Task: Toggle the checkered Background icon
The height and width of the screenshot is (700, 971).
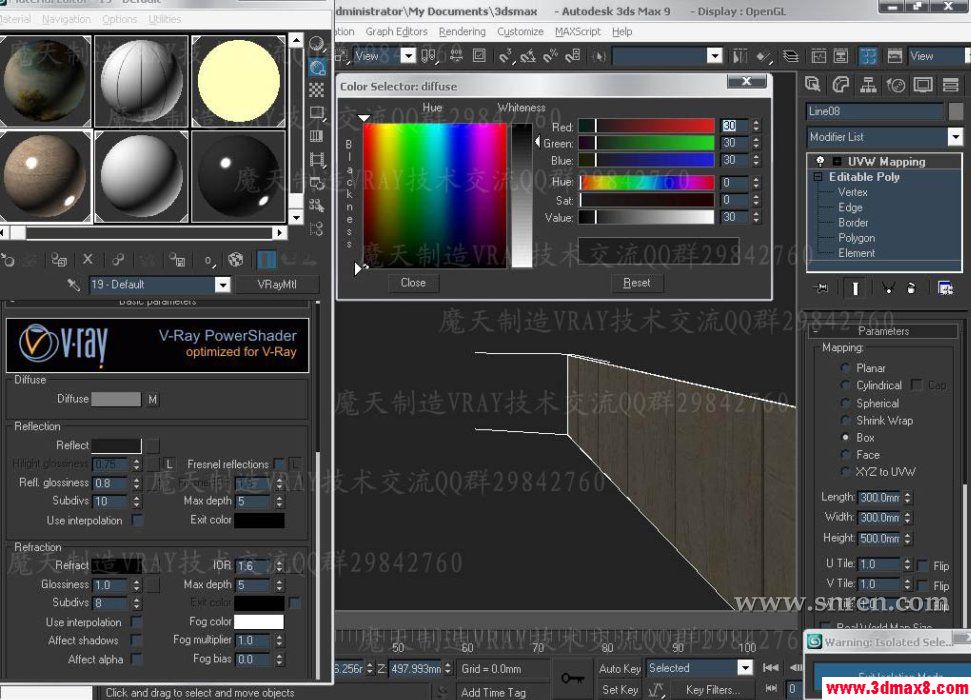Action: point(316,90)
